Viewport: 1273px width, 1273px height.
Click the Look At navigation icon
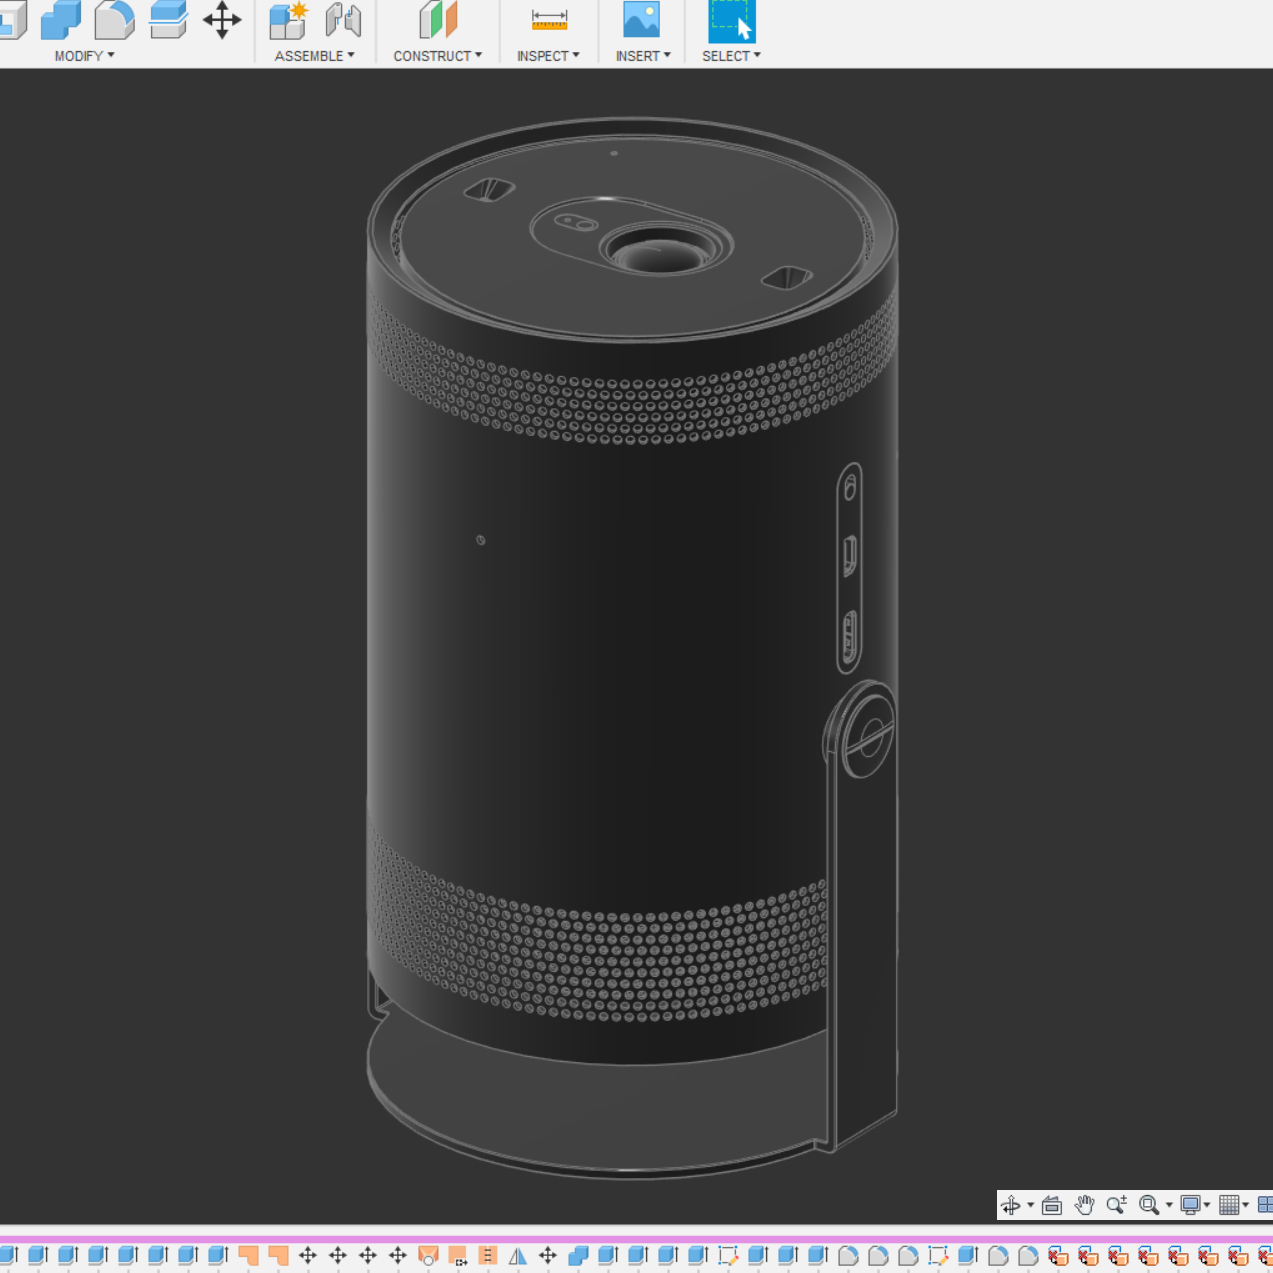click(x=1052, y=1205)
